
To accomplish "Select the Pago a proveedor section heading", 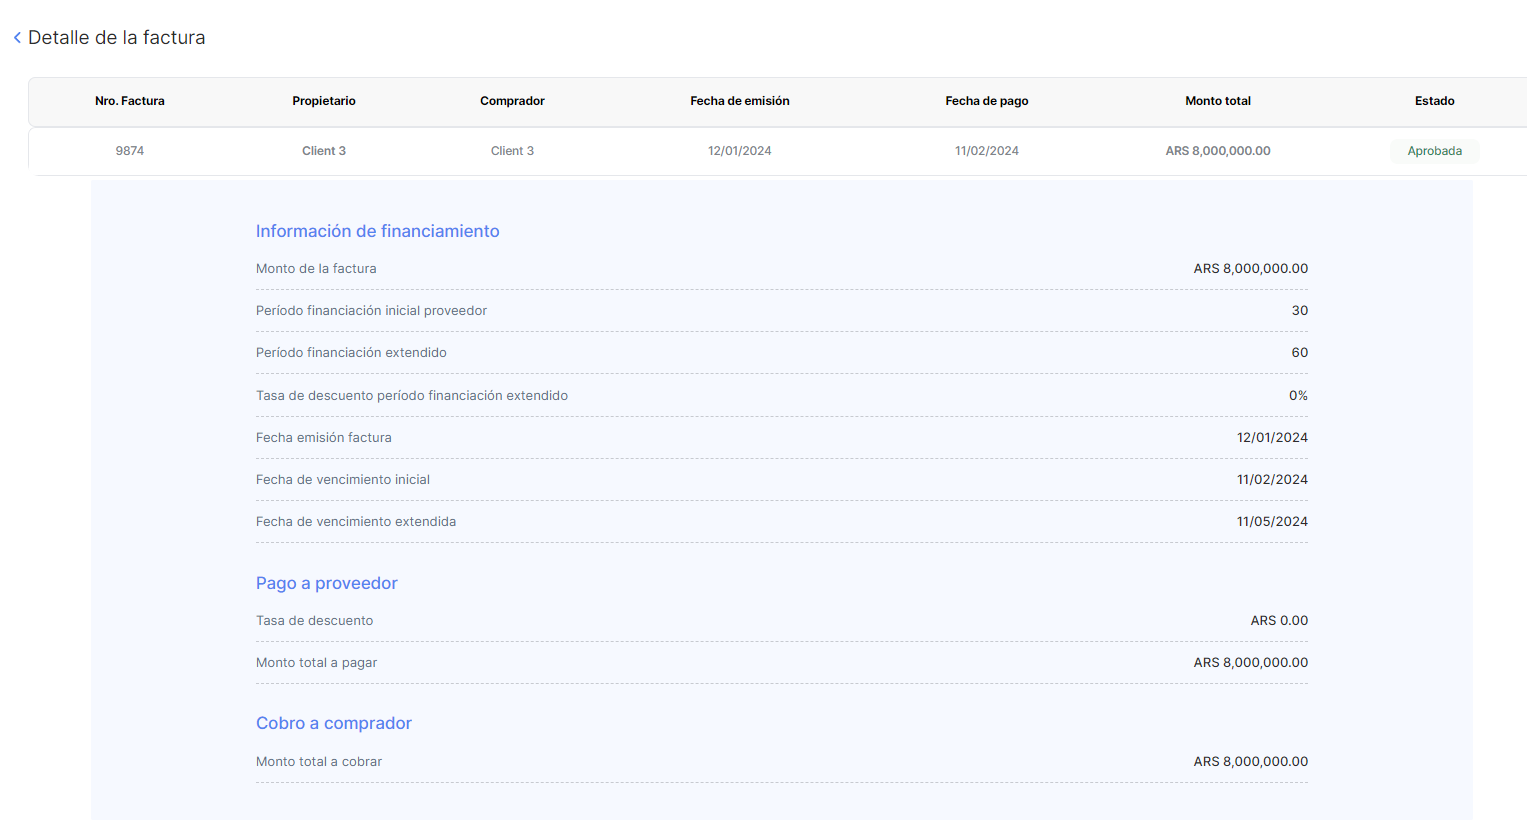I will [326, 583].
